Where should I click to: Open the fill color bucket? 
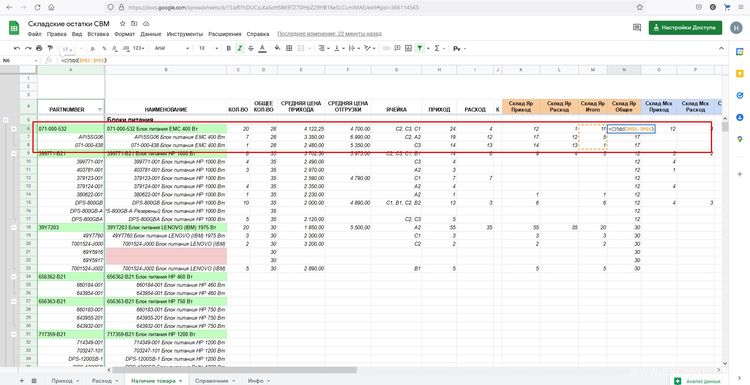coord(277,48)
